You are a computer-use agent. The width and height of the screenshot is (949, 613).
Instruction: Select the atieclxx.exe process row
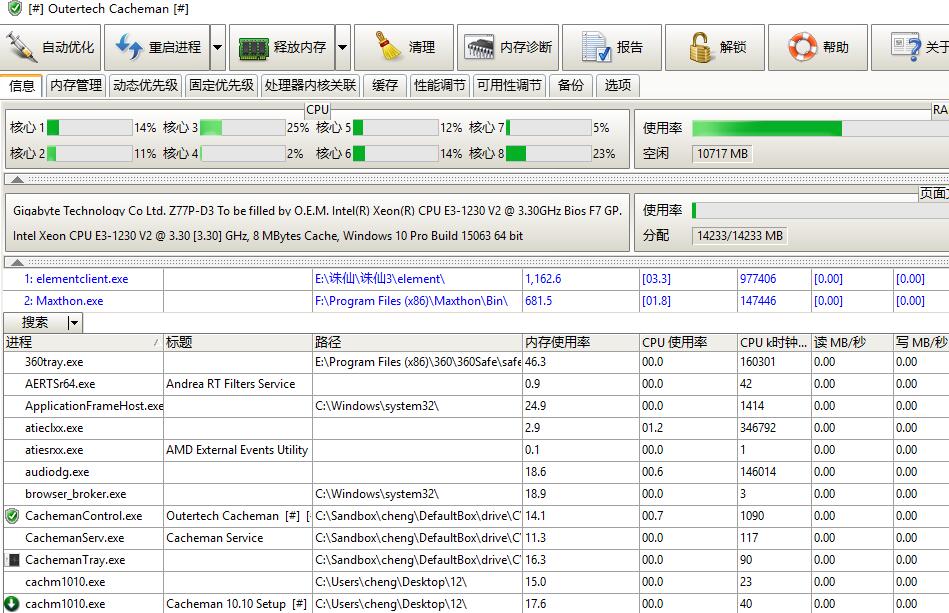click(x=476, y=428)
